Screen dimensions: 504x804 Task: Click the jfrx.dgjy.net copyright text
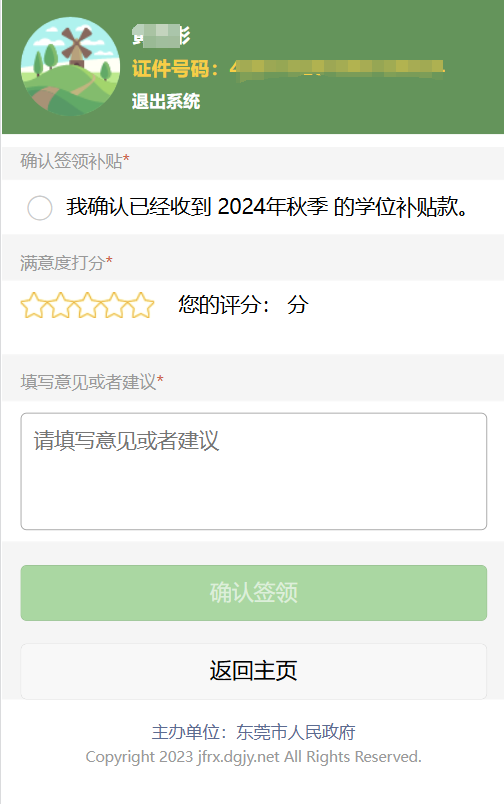(x=253, y=757)
